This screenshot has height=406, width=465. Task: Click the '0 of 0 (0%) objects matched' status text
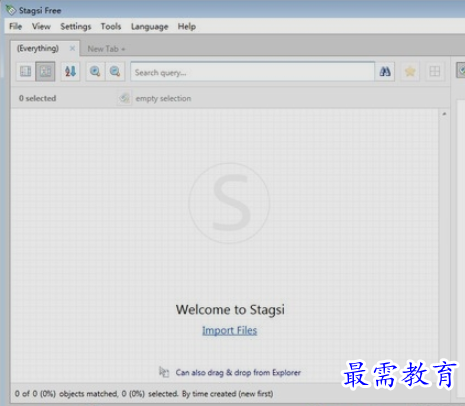coord(66,394)
